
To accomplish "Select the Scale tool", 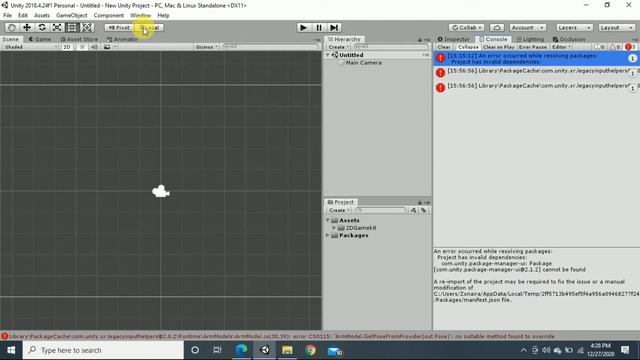I will [57, 27].
